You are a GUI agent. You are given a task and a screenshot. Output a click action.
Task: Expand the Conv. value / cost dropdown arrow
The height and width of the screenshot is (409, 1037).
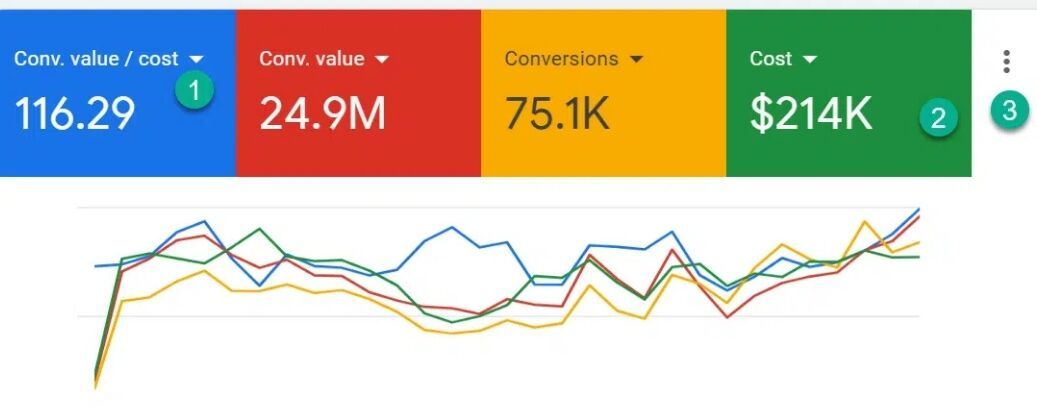[x=196, y=59]
